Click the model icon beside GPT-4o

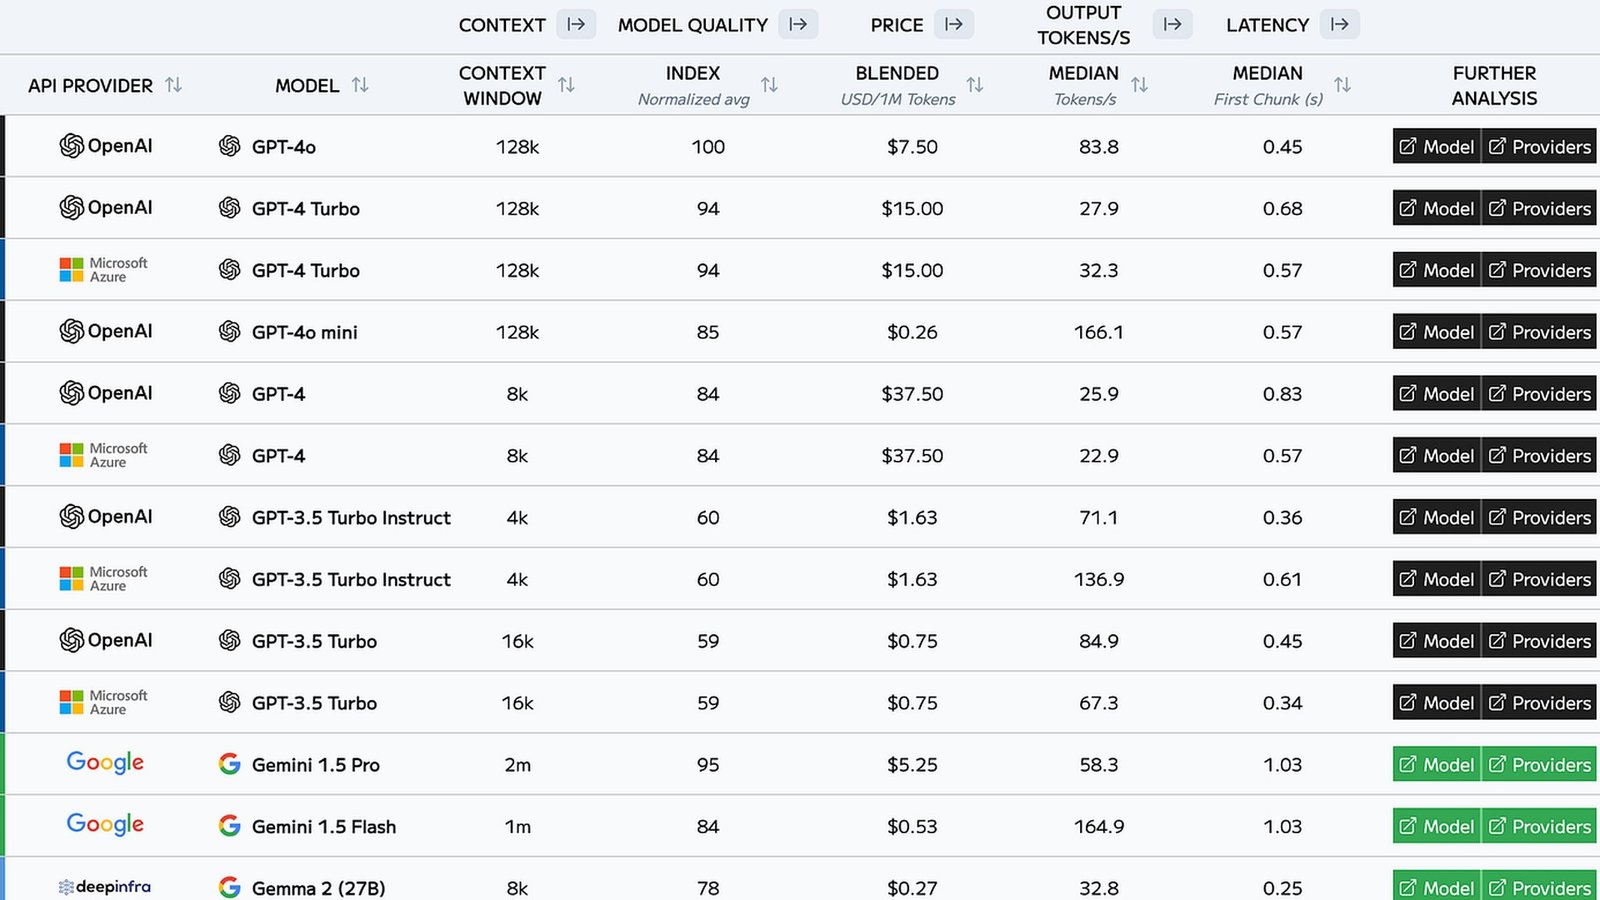[230, 146]
